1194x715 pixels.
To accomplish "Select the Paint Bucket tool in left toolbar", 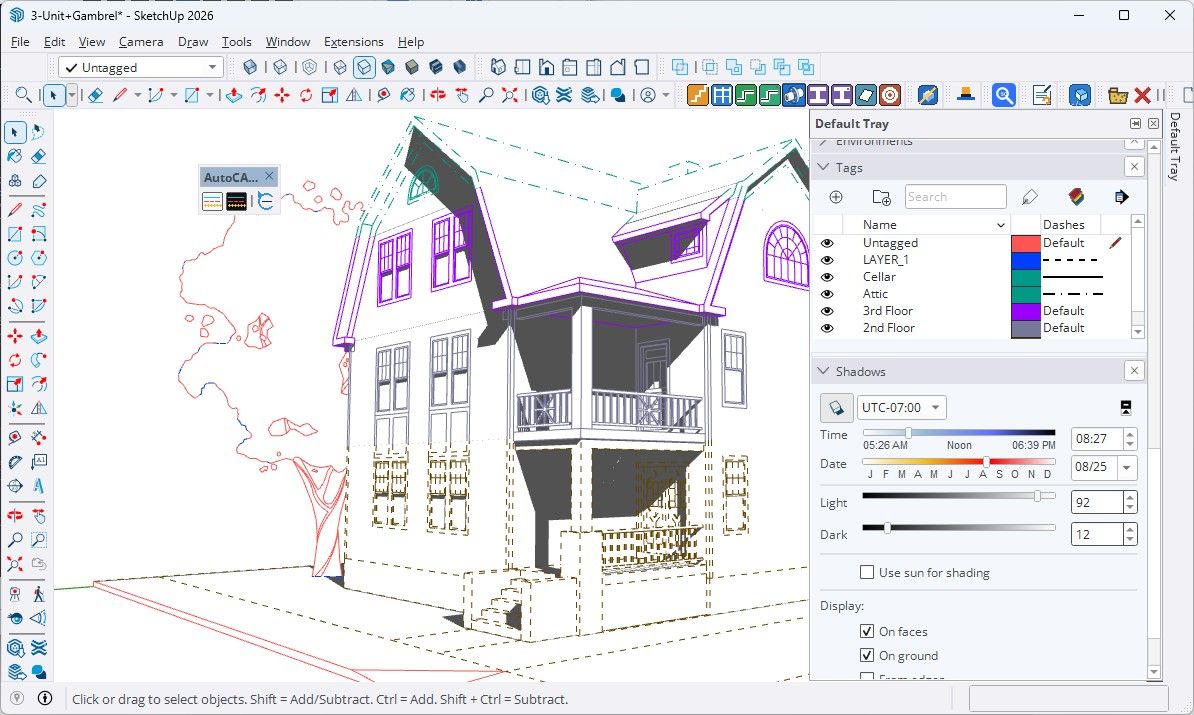I will (x=14, y=157).
